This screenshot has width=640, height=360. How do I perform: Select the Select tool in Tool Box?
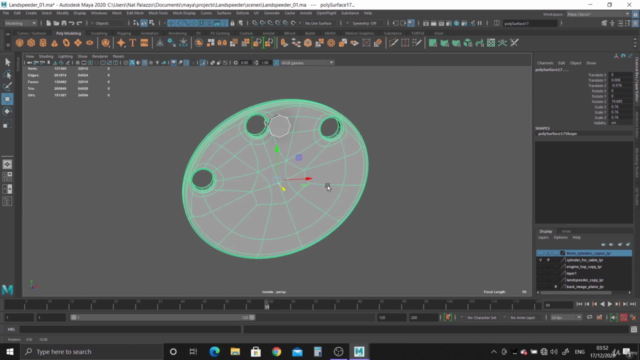pos(7,62)
